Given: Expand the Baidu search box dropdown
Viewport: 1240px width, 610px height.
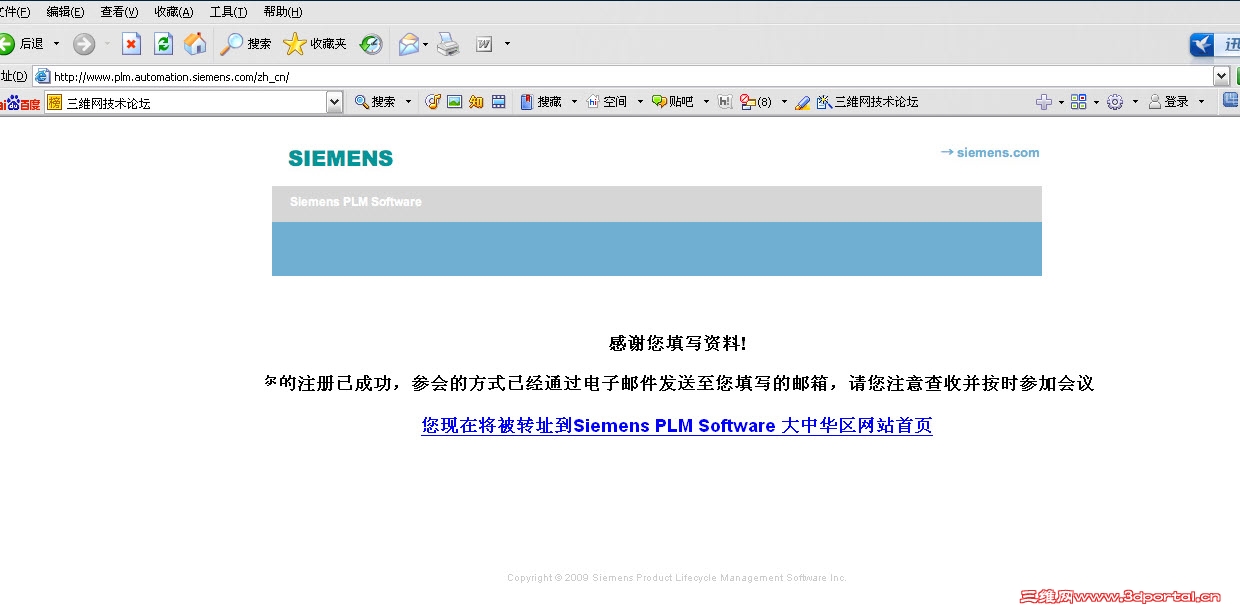Looking at the screenshot, I should click(334, 102).
